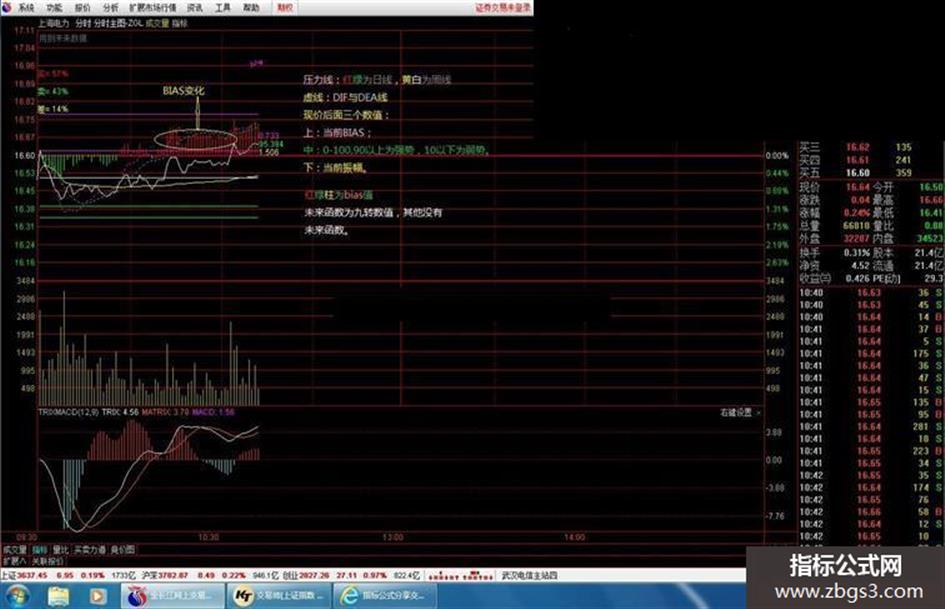945x609 pixels.
Task: Click the BIAS变化 annotation on the chart
Action: (x=183, y=91)
